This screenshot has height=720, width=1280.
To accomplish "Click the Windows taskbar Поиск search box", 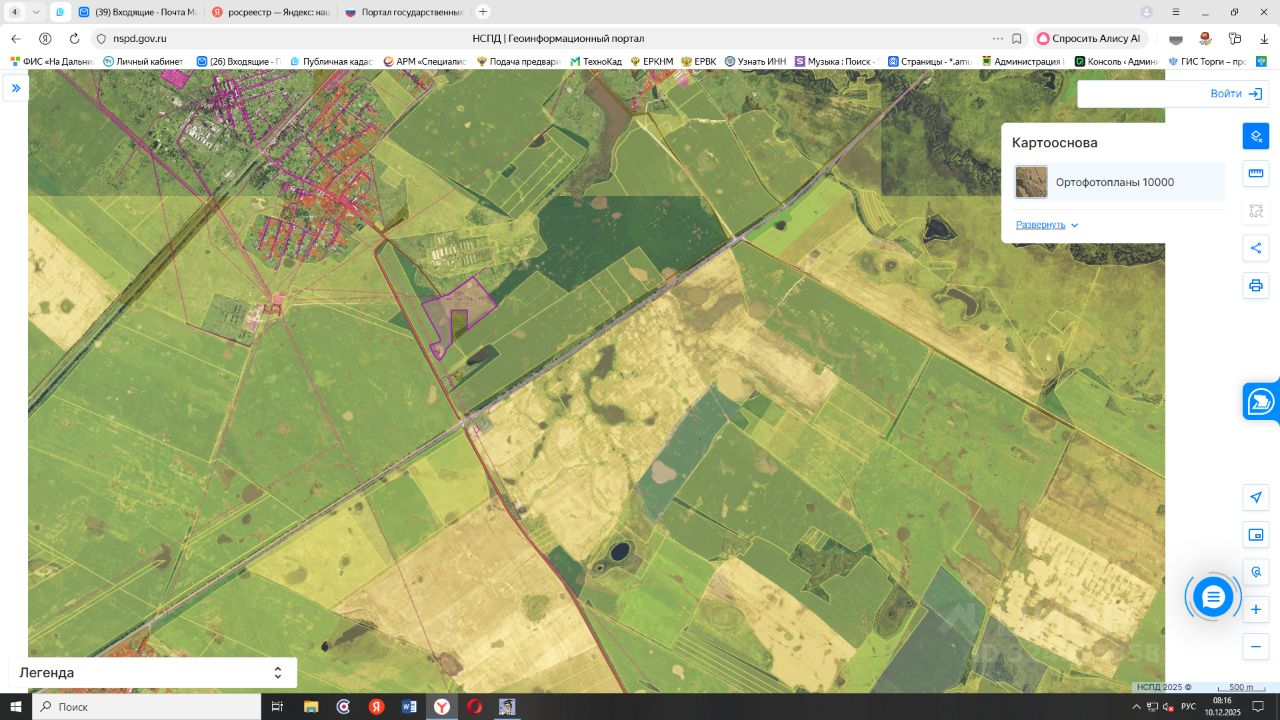I will tap(146, 707).
